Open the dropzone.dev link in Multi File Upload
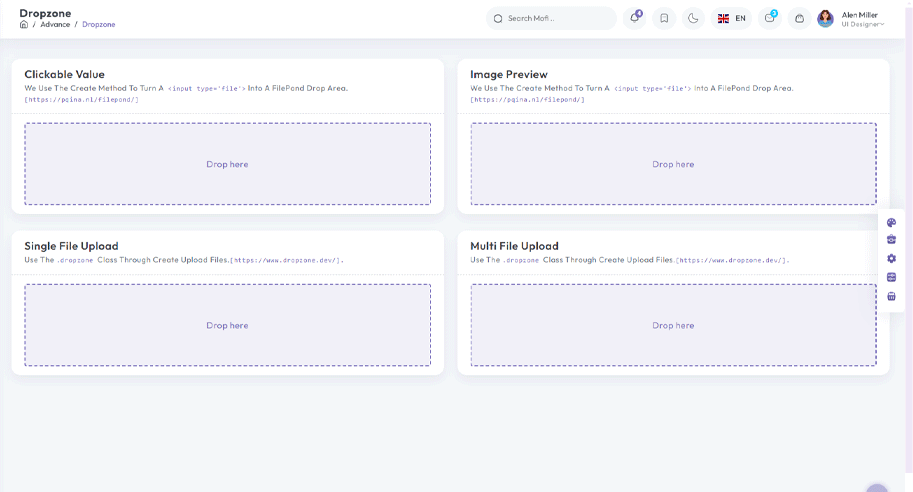Viewport: 913px width, 492px height. point(732,260)
